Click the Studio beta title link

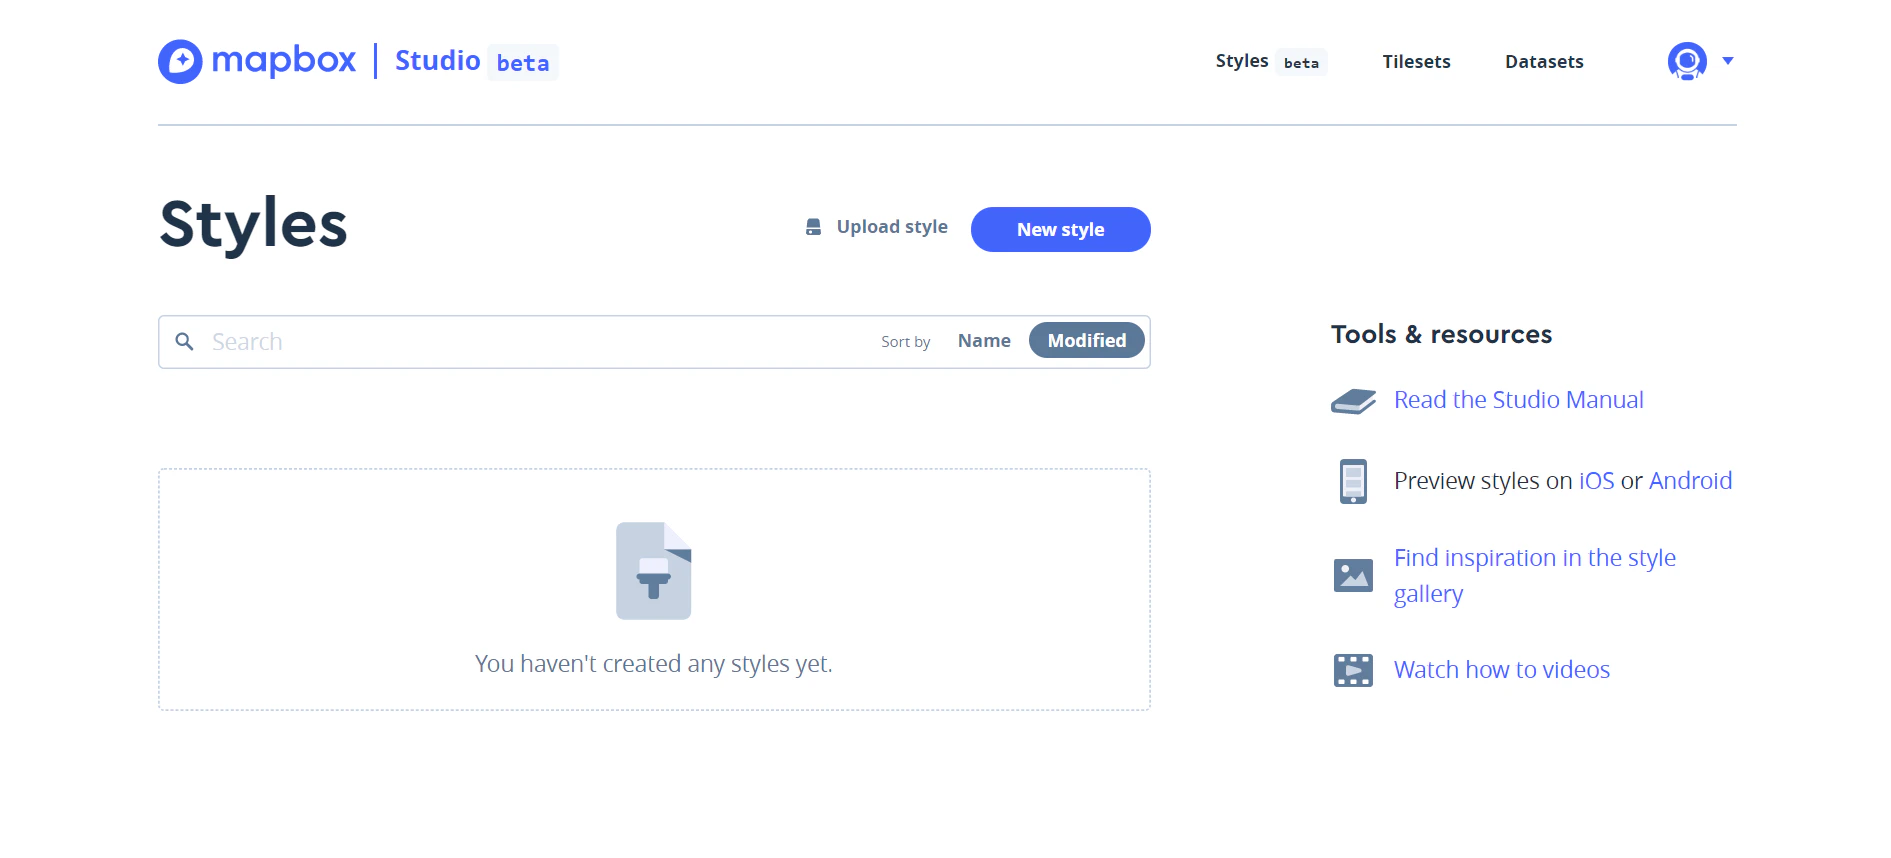[476, 62]
